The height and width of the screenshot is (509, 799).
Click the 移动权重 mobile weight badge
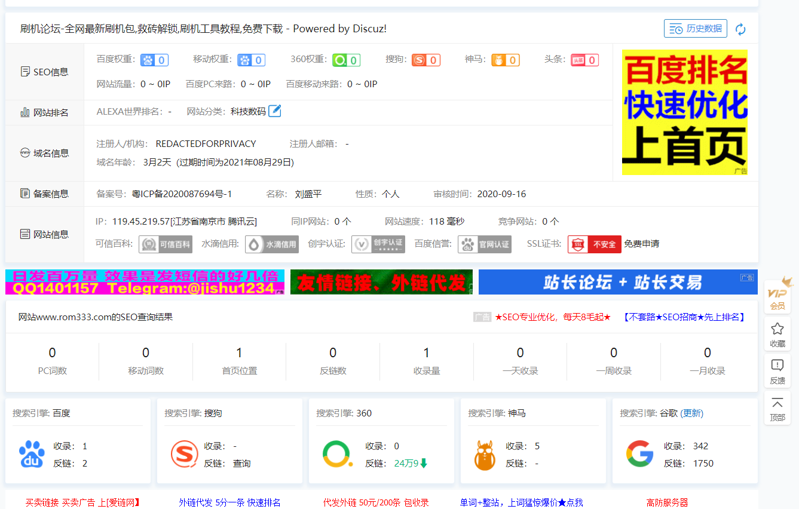click(251, 60)
